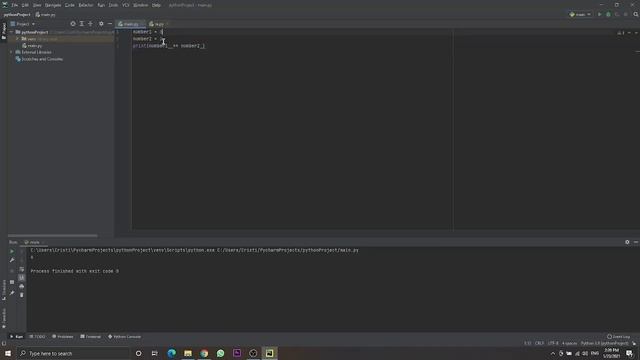The height and width of the screenshot is (360, 640).
Task: Click the trash clear-all icon in Run console
Action: [22, 295]
